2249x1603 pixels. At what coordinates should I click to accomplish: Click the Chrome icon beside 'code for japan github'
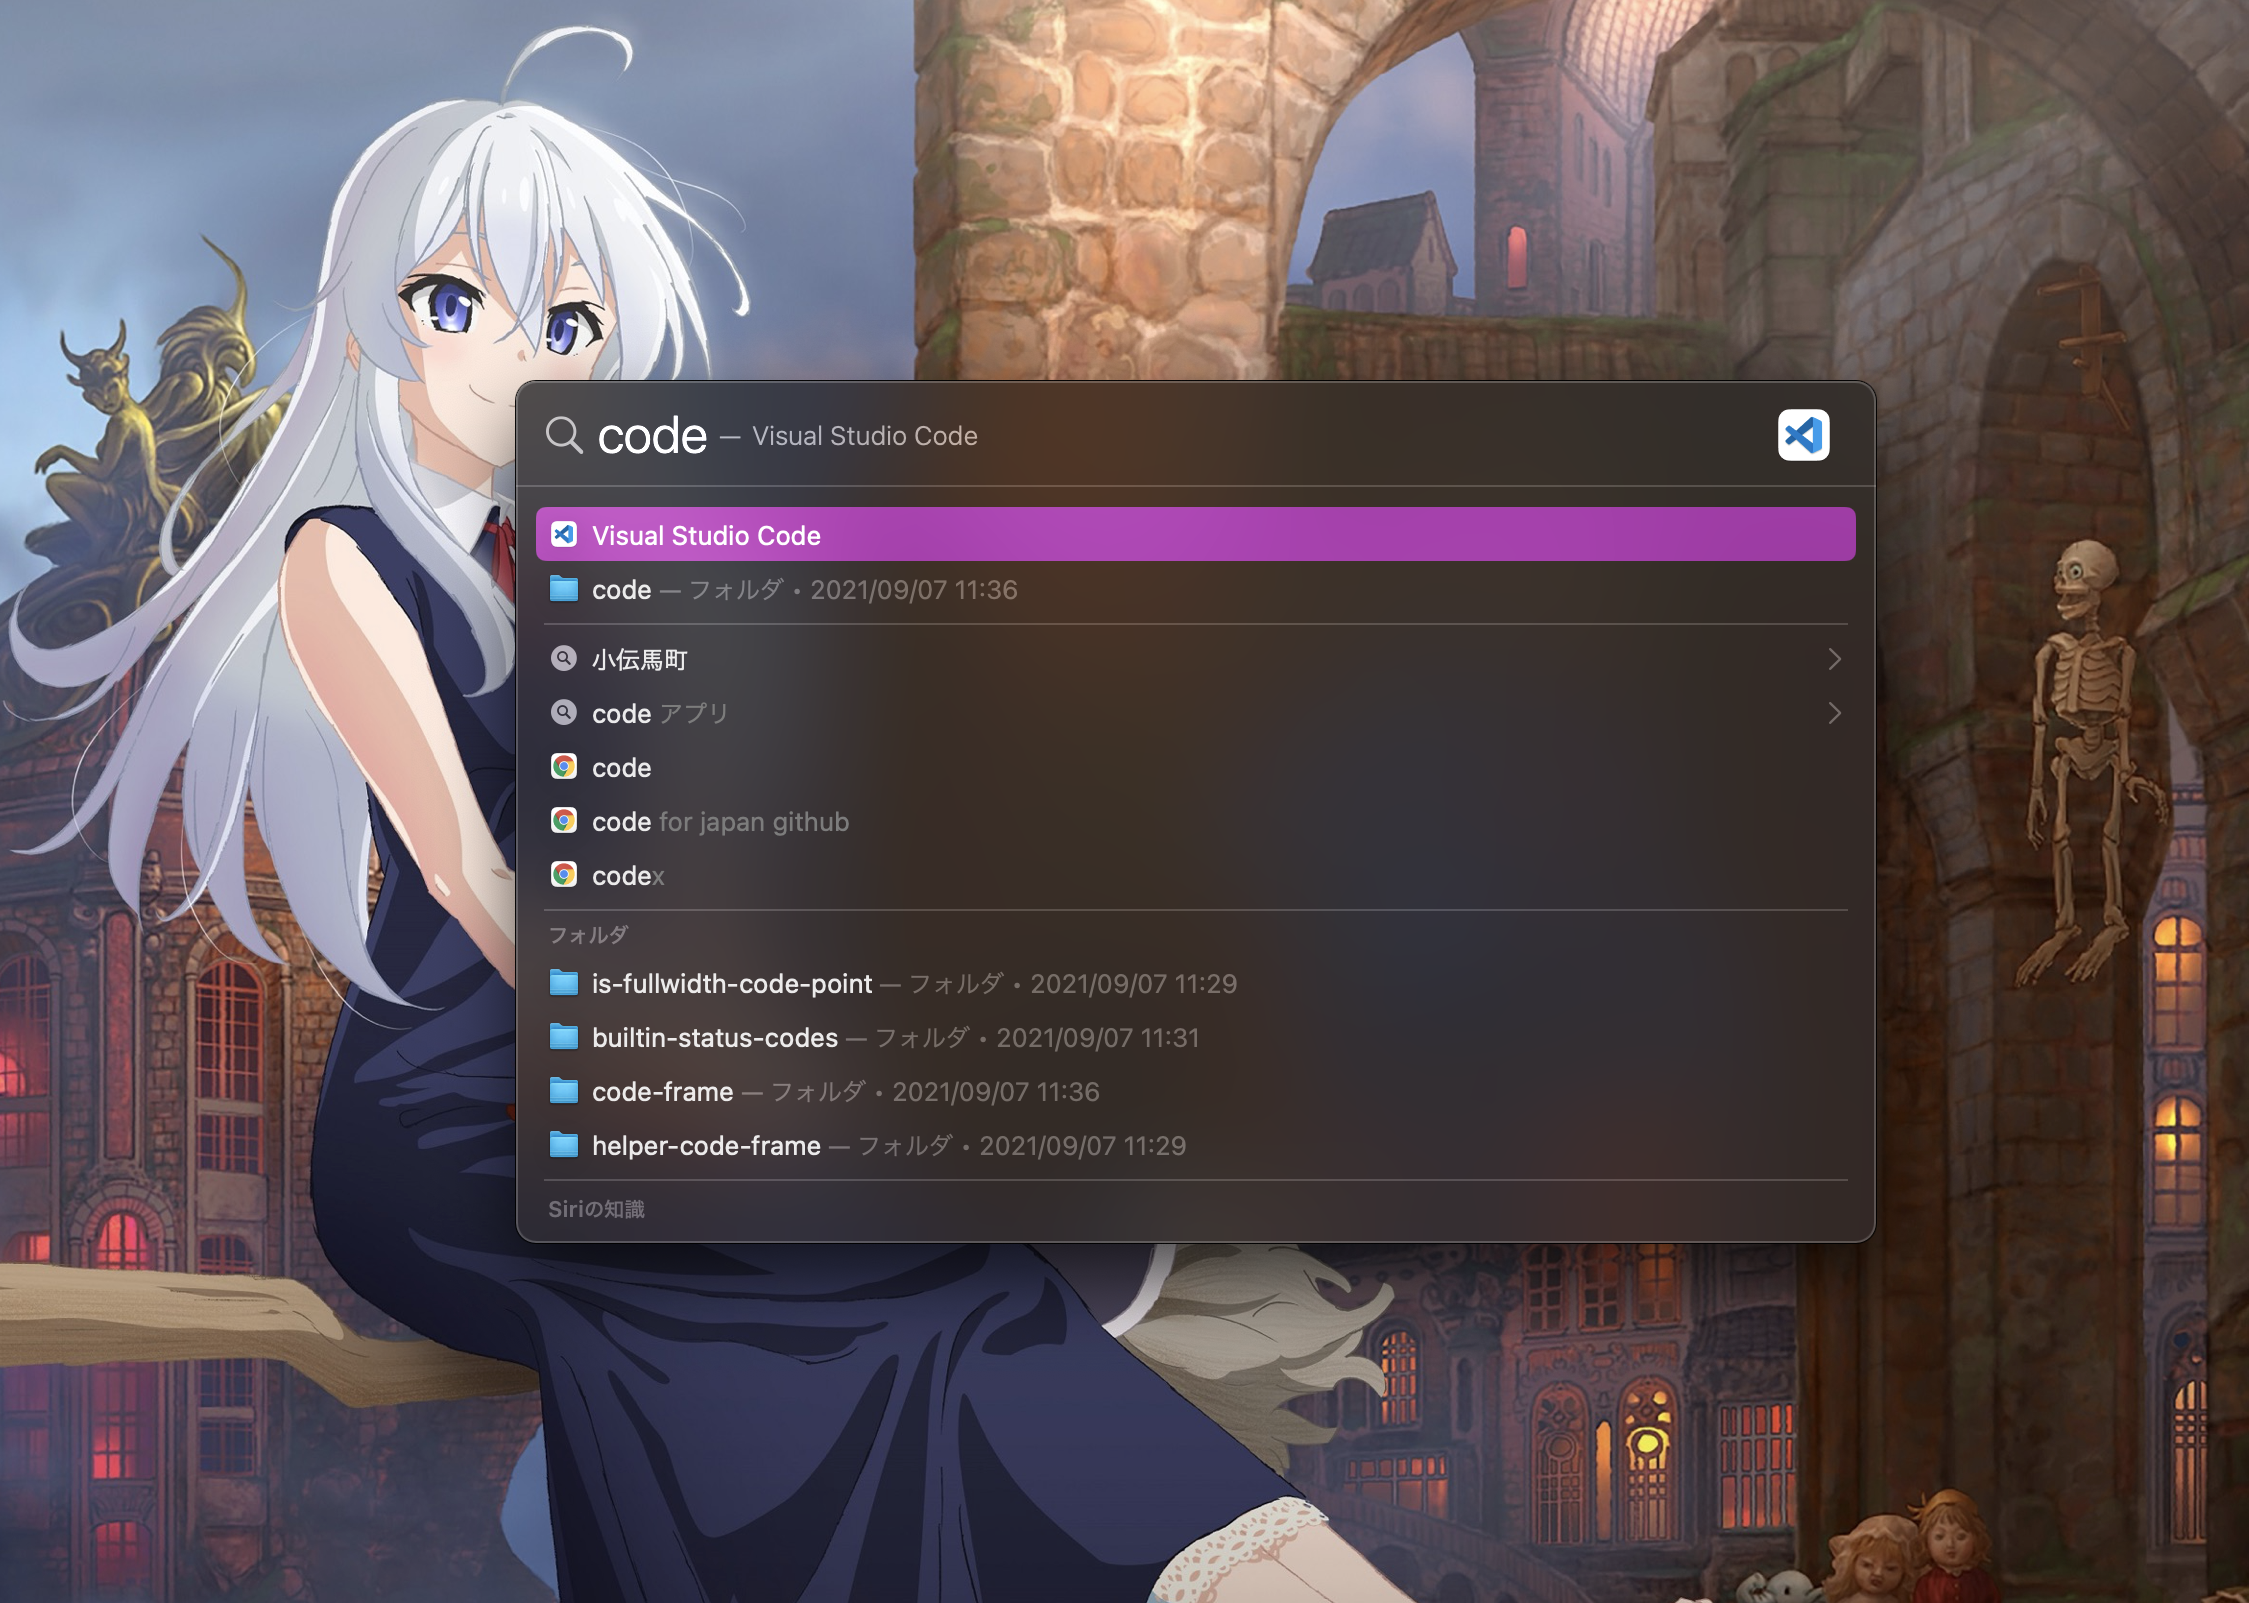[564, 821]
